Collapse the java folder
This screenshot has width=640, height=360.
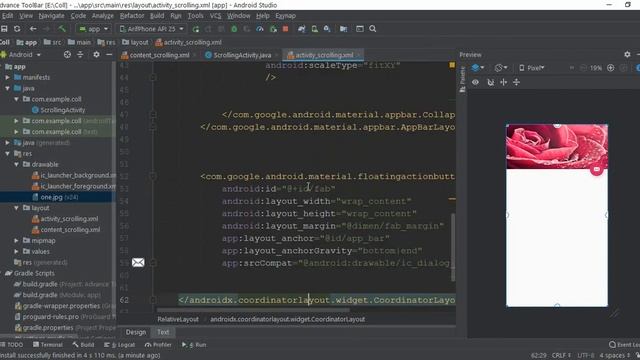(x=7, y=88)
